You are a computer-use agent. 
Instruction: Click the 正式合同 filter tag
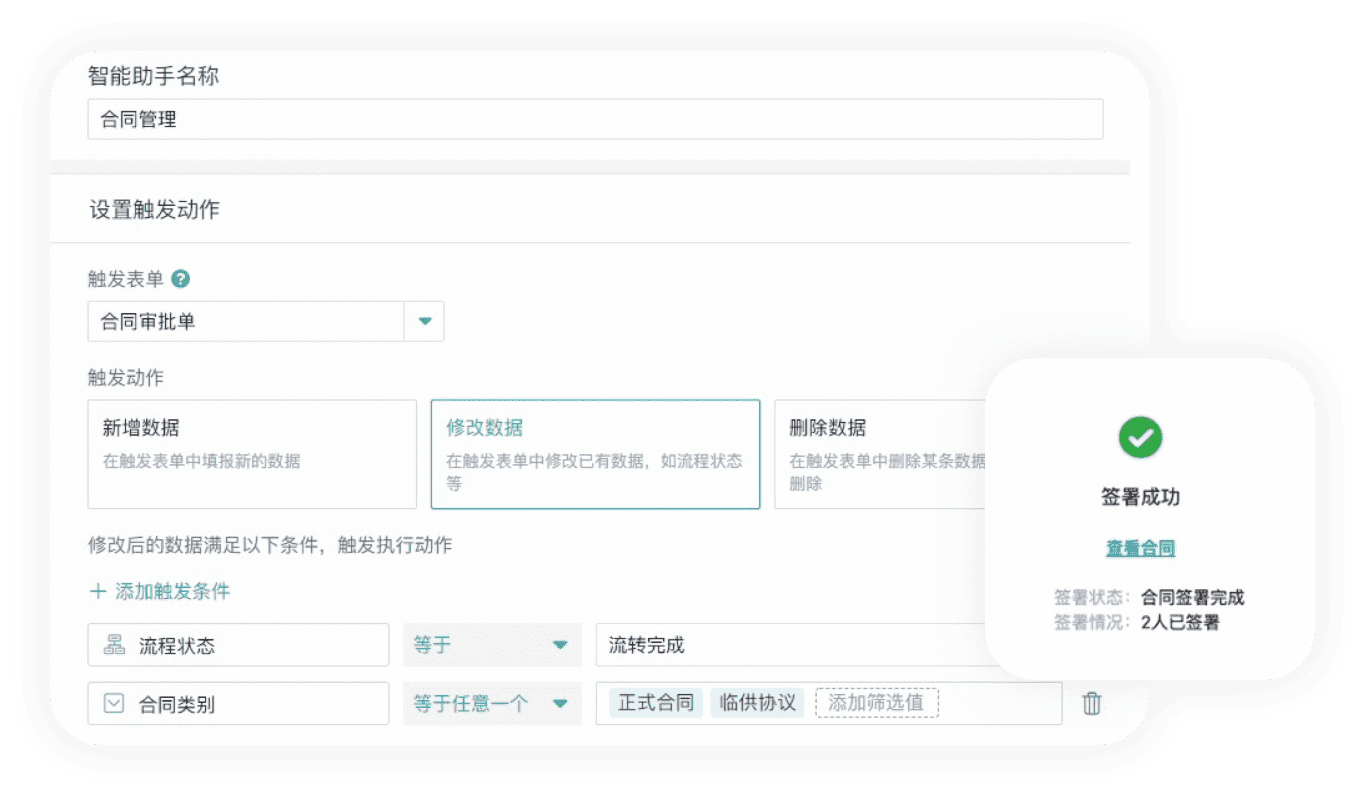[x=656, y=703]
